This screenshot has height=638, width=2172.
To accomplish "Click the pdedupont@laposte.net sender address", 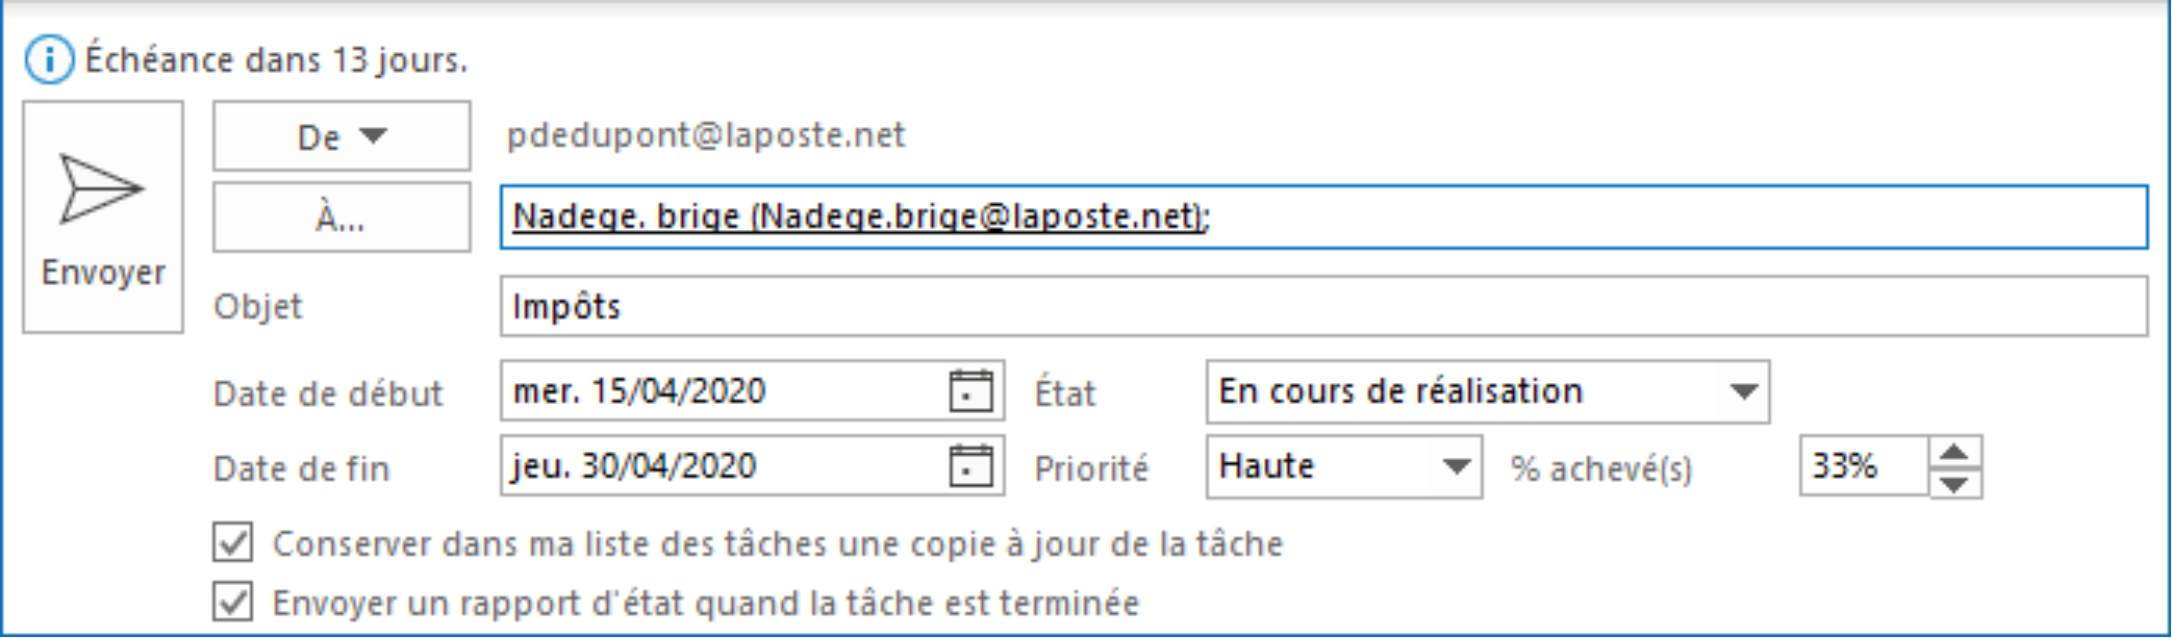I will click(x=706, y=135).
